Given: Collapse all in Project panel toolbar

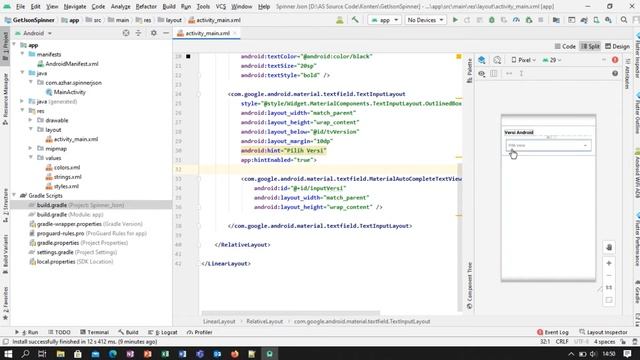Looking at the screenshot, I should point(138,33).
